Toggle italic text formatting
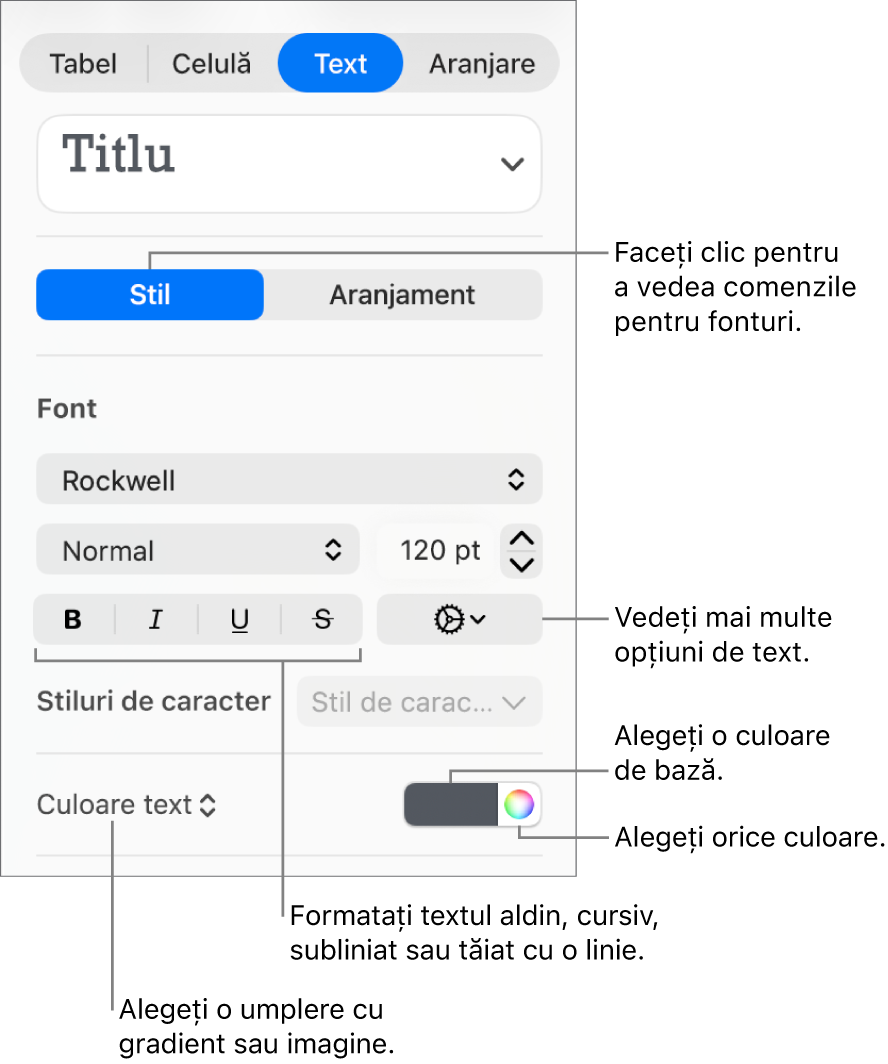Screen dimensions: 888x1064 [x=156, y=620]
